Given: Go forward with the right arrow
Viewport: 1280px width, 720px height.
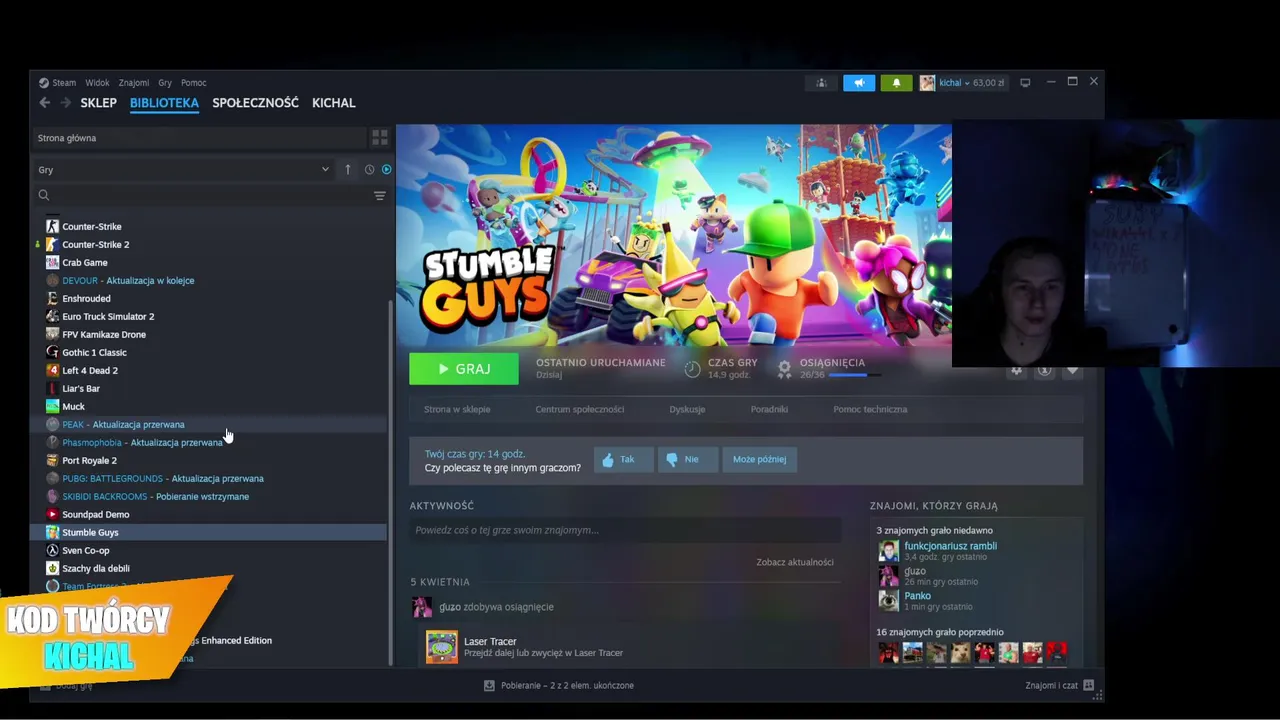Looking at the screenshot, I should point(65,103).
